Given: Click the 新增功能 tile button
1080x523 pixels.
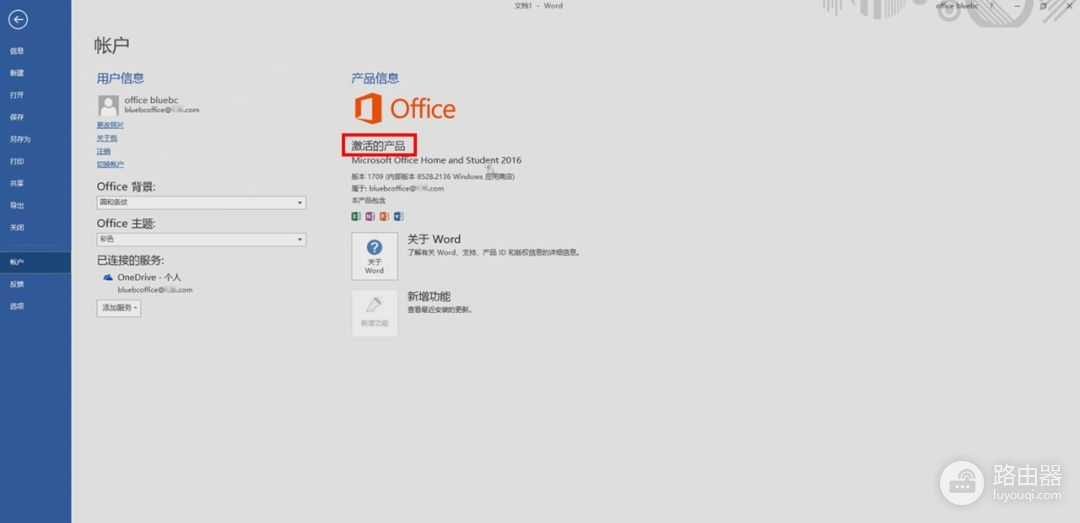Looking at the screenshot, I should pyautogui.click(x=375, y=313).
